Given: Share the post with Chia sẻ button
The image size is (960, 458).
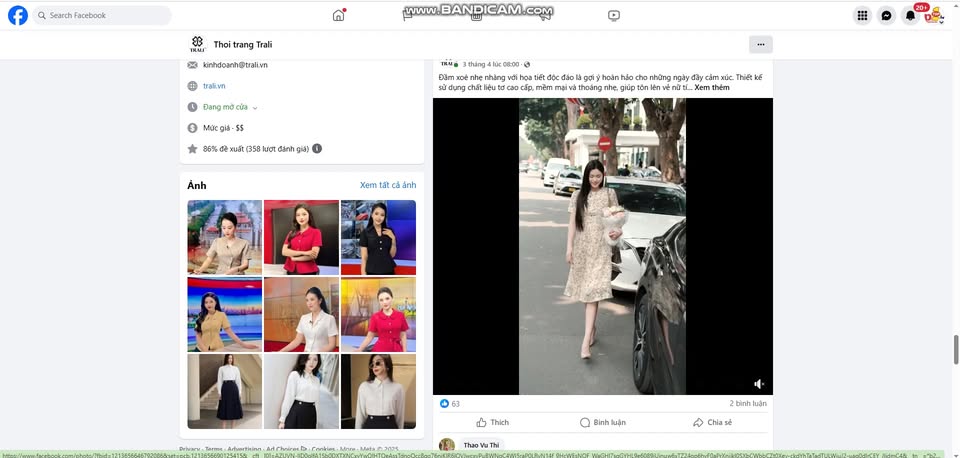Looking at the screenshot, I should (x=712, y=422).
